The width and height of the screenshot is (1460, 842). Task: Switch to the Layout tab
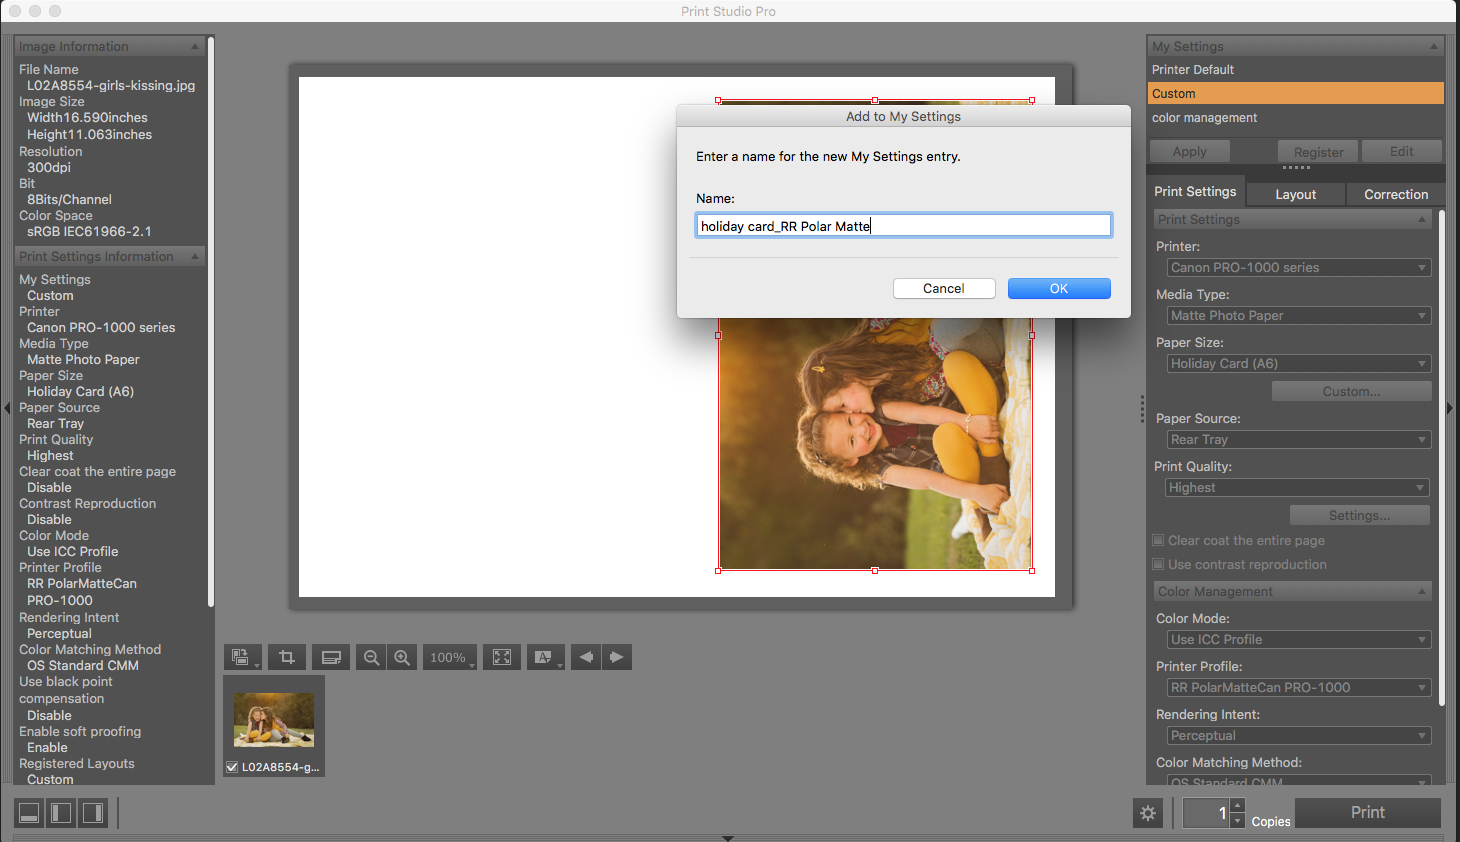click(1295, 194)
